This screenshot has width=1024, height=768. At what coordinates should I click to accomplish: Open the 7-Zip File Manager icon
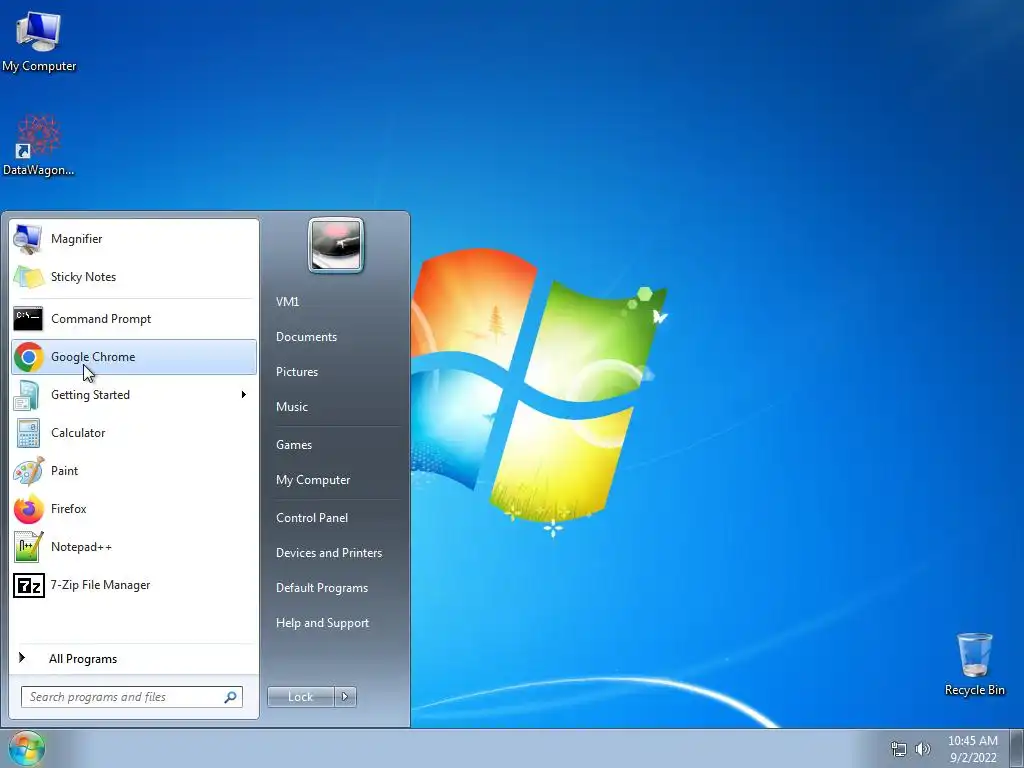click(29, 585)
